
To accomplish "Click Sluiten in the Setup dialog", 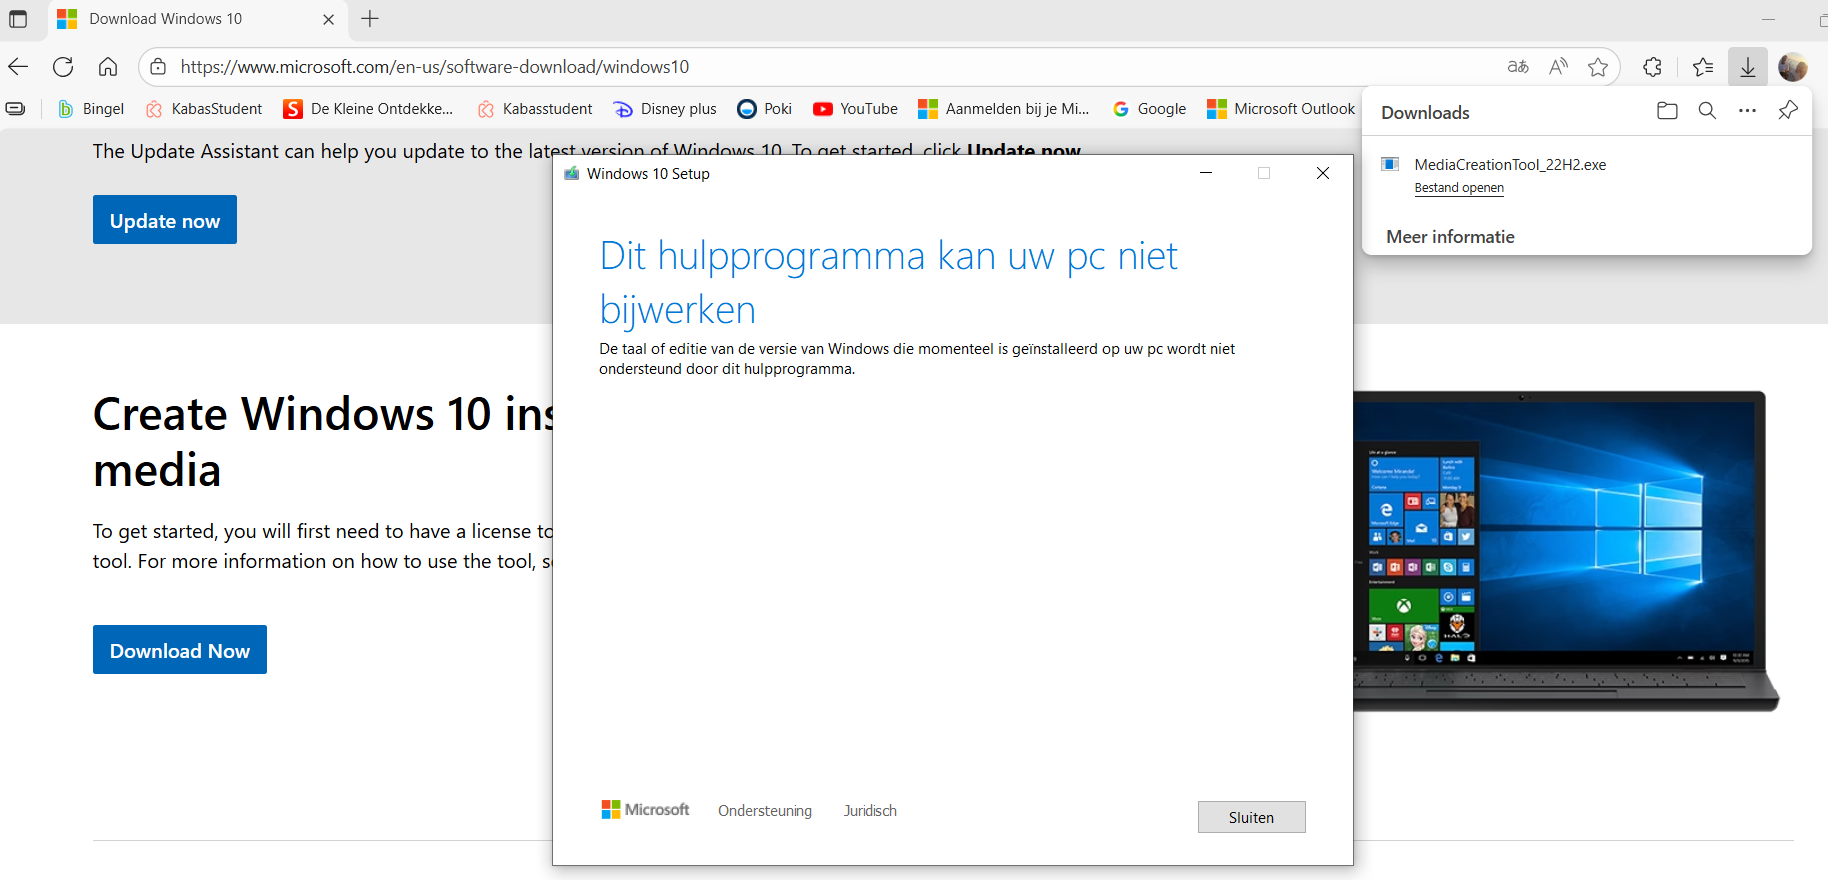I will [1251, 817].
